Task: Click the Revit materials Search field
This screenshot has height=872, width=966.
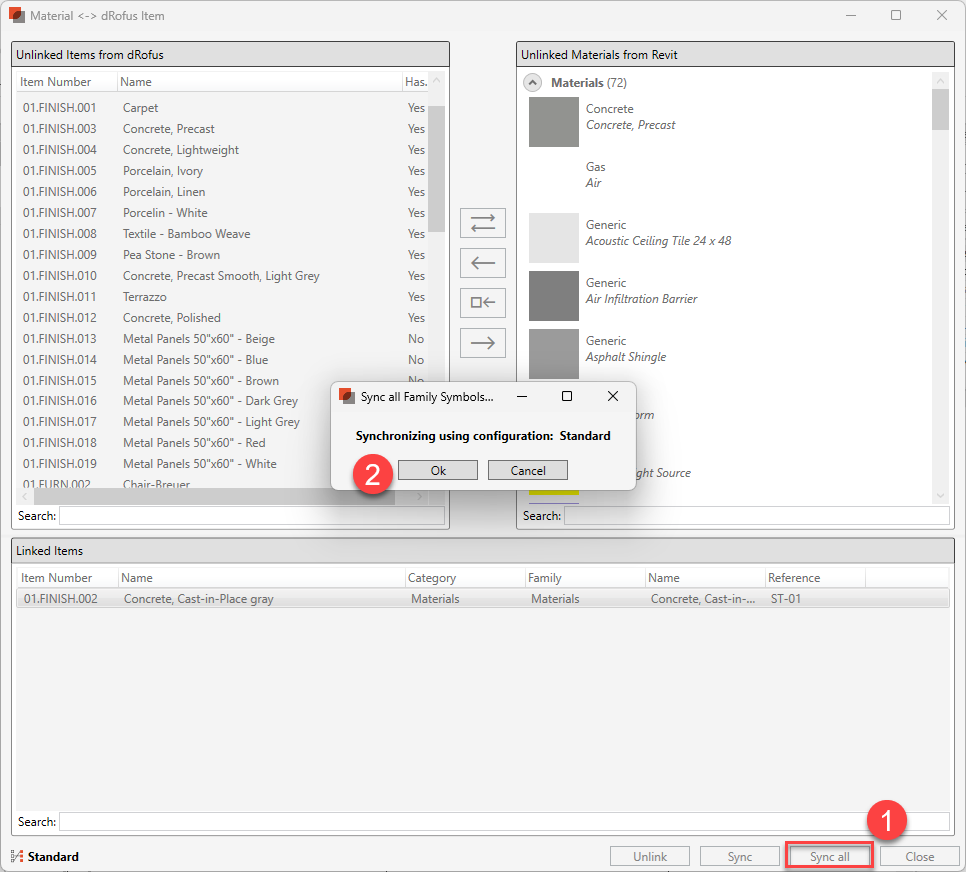Action: pyautogui.click(x=756, y=516)
